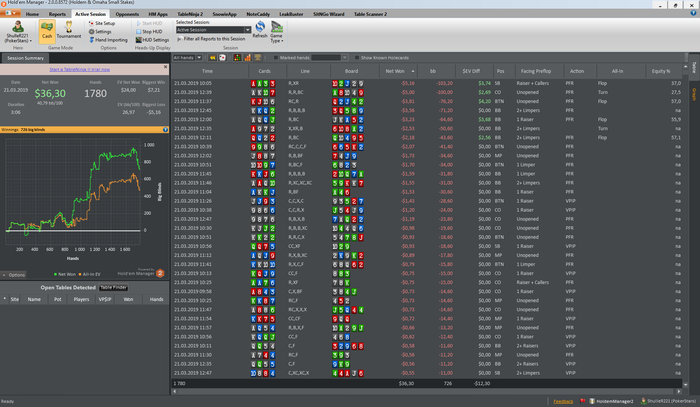Image resolution: width=700 pixels, height=407 pixels.
Task: Sort open tables by VP$IP header
Action: click(104, 299)
